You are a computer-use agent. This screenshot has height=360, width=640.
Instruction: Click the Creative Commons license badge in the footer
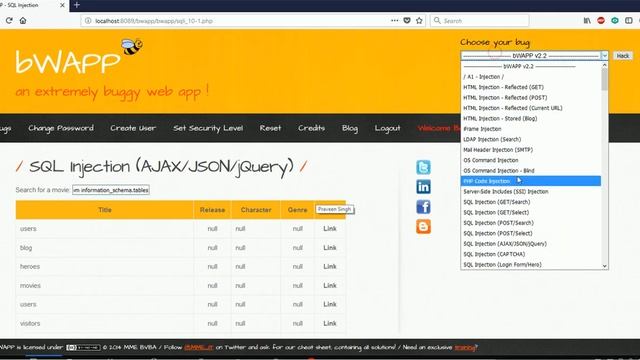point(83,348)
